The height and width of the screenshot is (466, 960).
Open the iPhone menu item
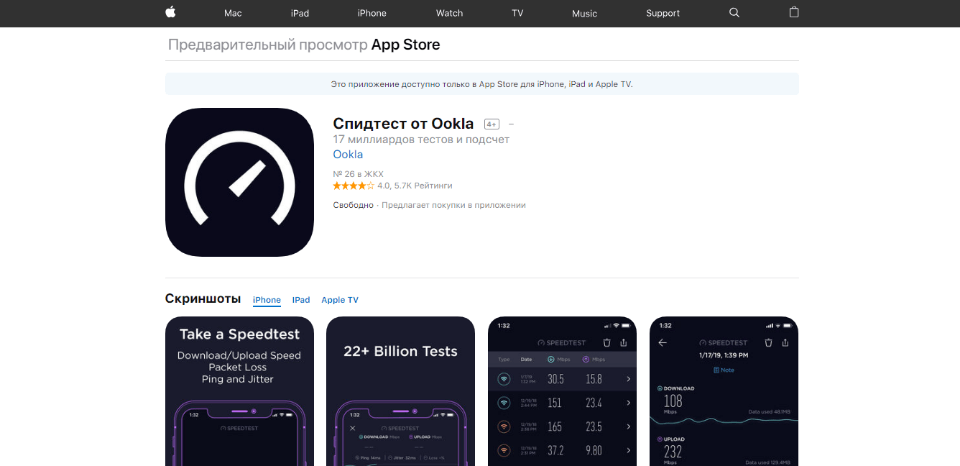372,13
